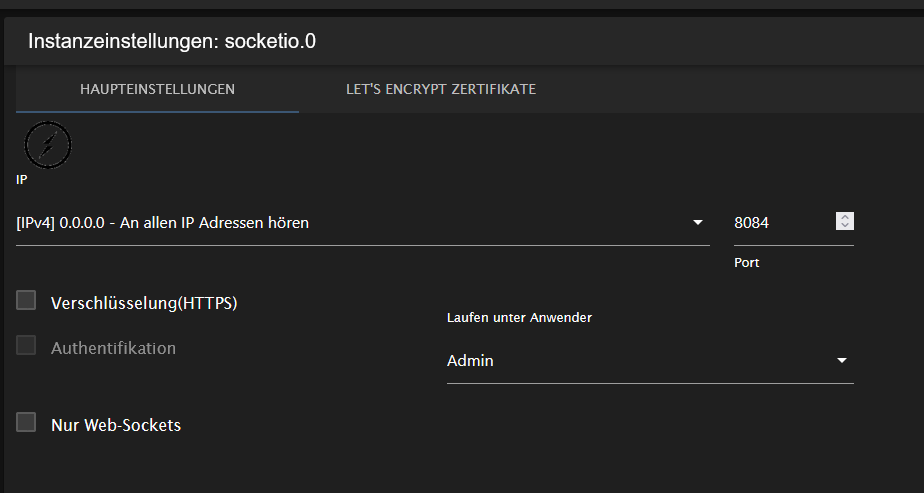The image size is (924, 493).
Task: Click the socket.io lightning logo icon
Action: (x=48, y=146)
